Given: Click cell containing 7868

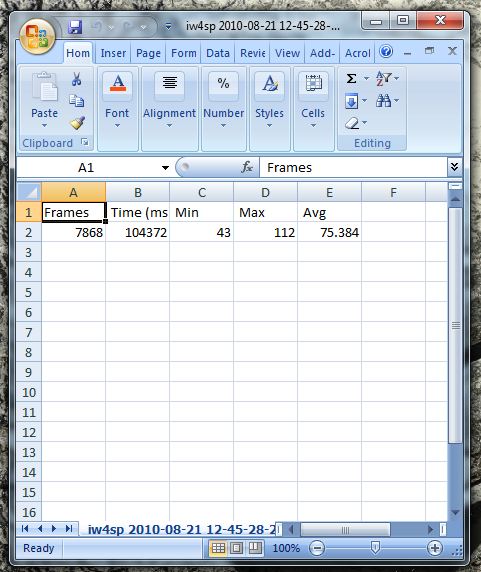Looking at the screenshot, I should [74, 232].
